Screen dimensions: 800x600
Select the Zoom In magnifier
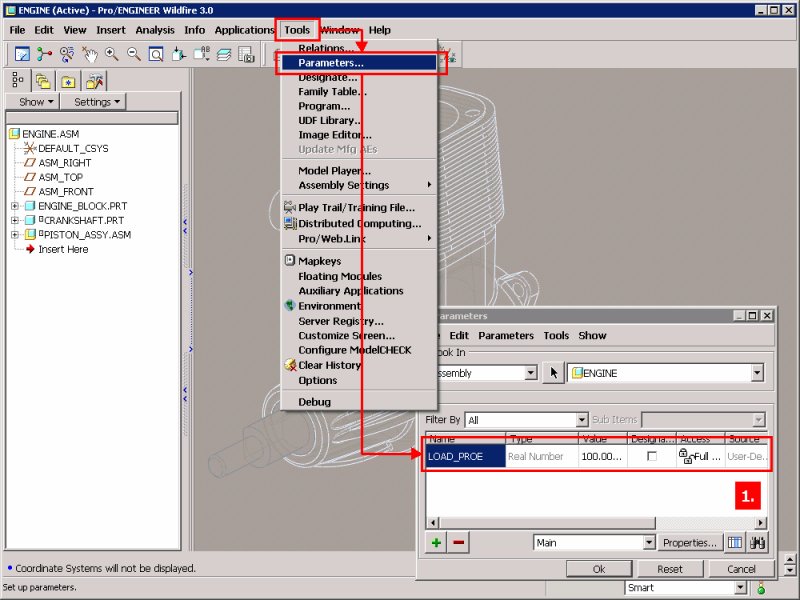[112, 54]
